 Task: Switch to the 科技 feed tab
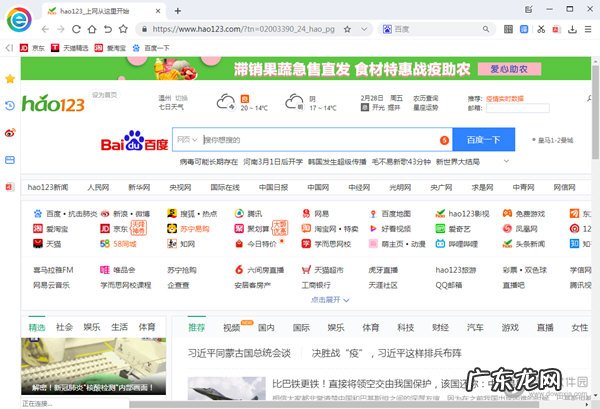tap(406, 328)
